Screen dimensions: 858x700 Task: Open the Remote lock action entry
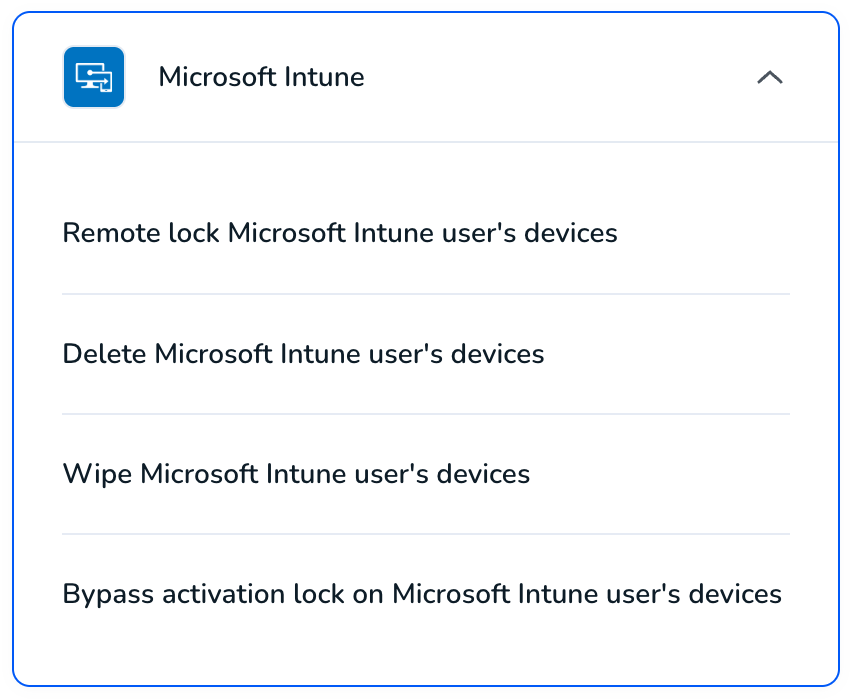click(x=426, y=233)
